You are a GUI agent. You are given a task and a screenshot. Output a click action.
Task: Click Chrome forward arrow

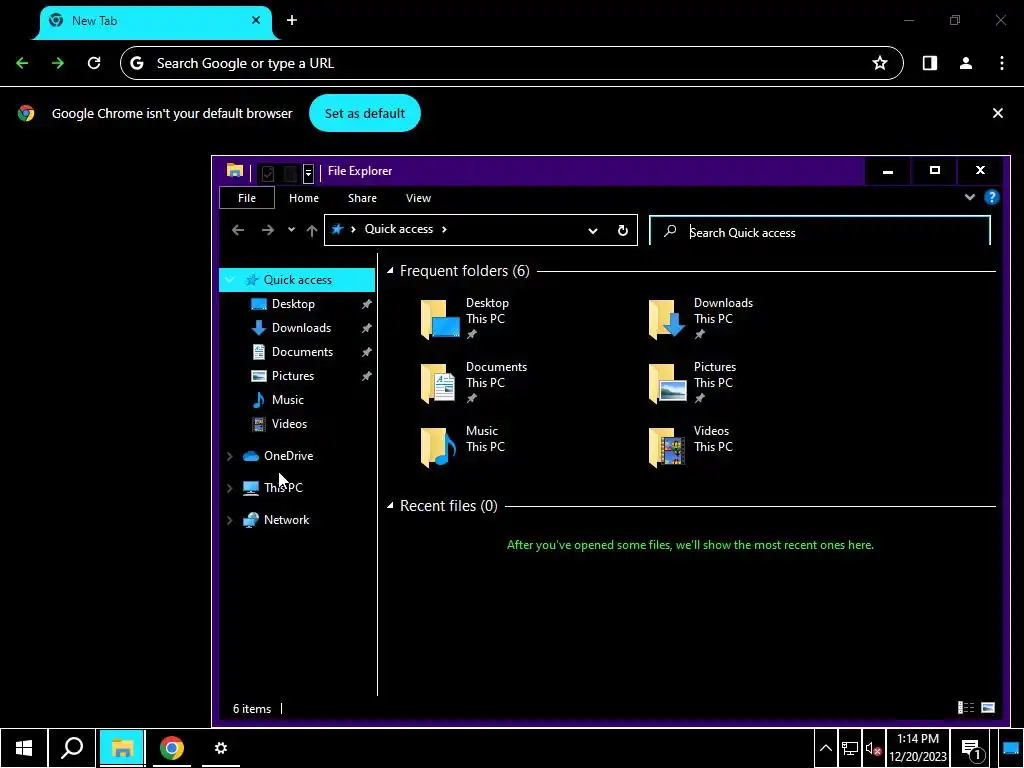pos(58,63)
